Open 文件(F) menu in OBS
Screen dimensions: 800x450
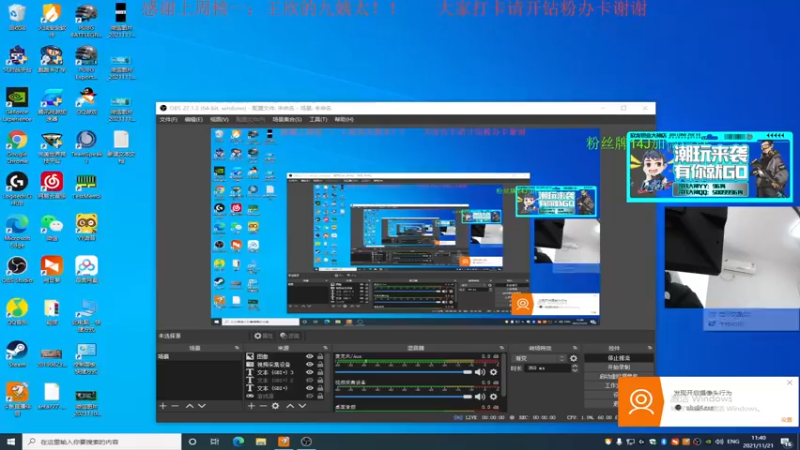168,119
